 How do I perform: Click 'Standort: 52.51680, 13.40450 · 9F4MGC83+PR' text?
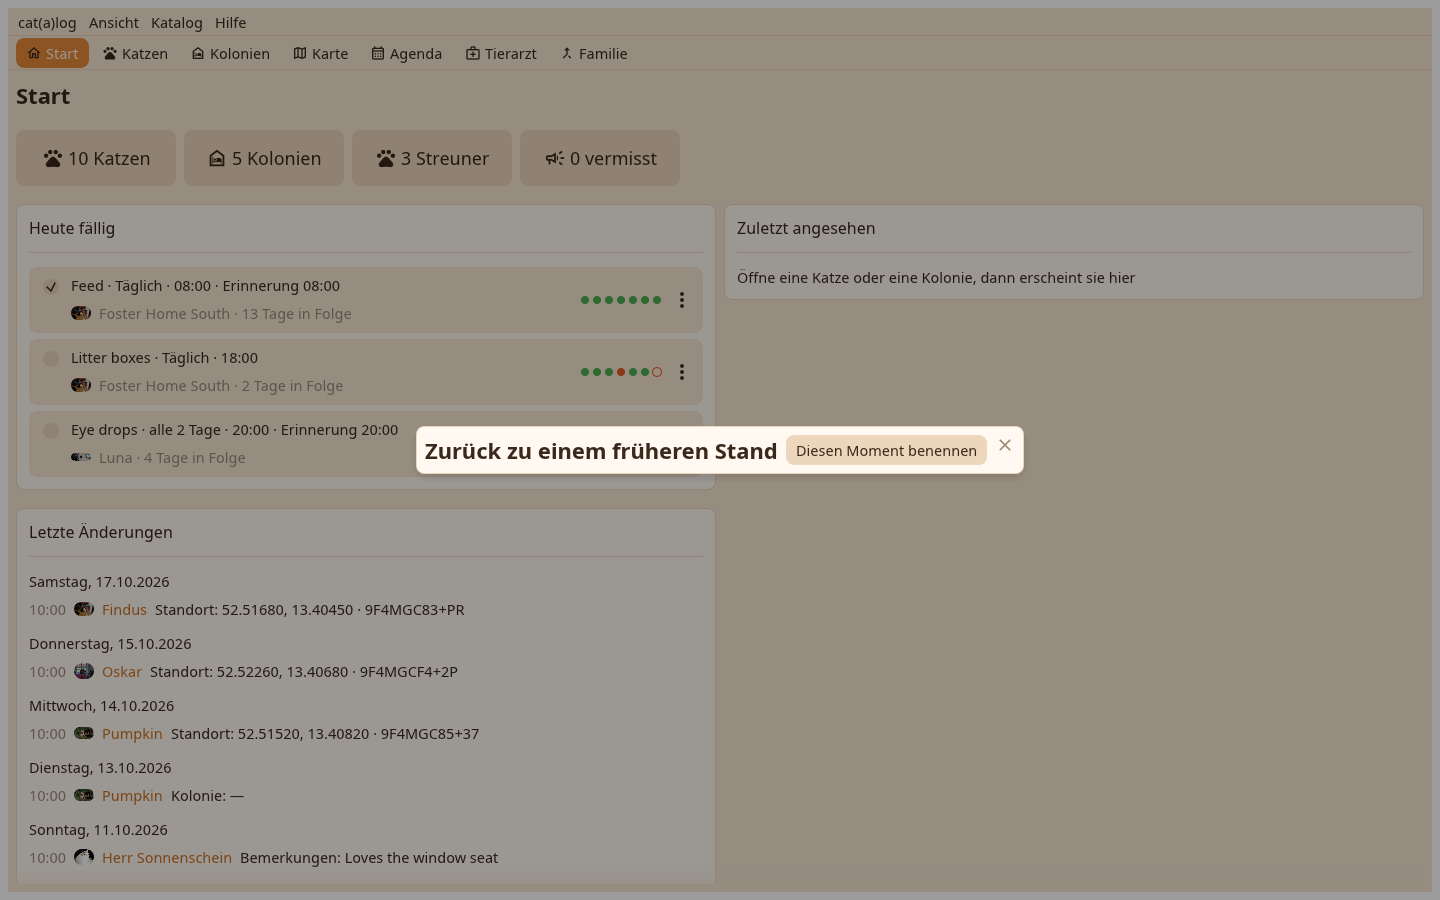click(x=310, y=610)
